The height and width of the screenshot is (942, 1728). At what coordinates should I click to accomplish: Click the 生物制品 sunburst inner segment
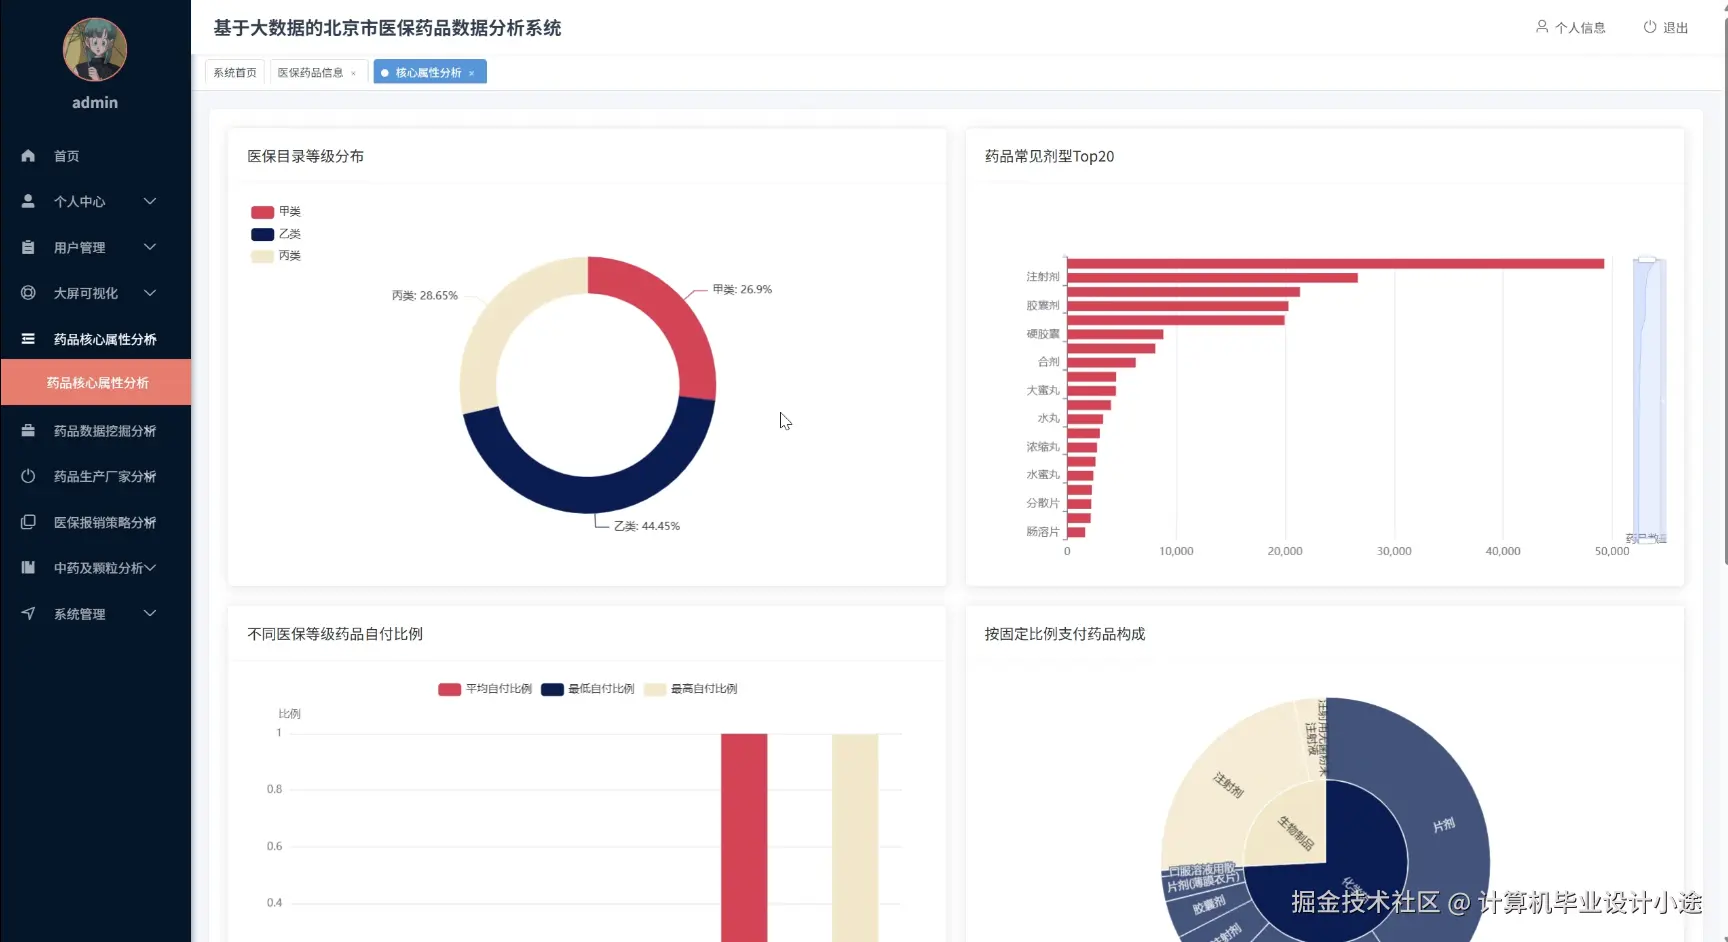click(1295, 832)
